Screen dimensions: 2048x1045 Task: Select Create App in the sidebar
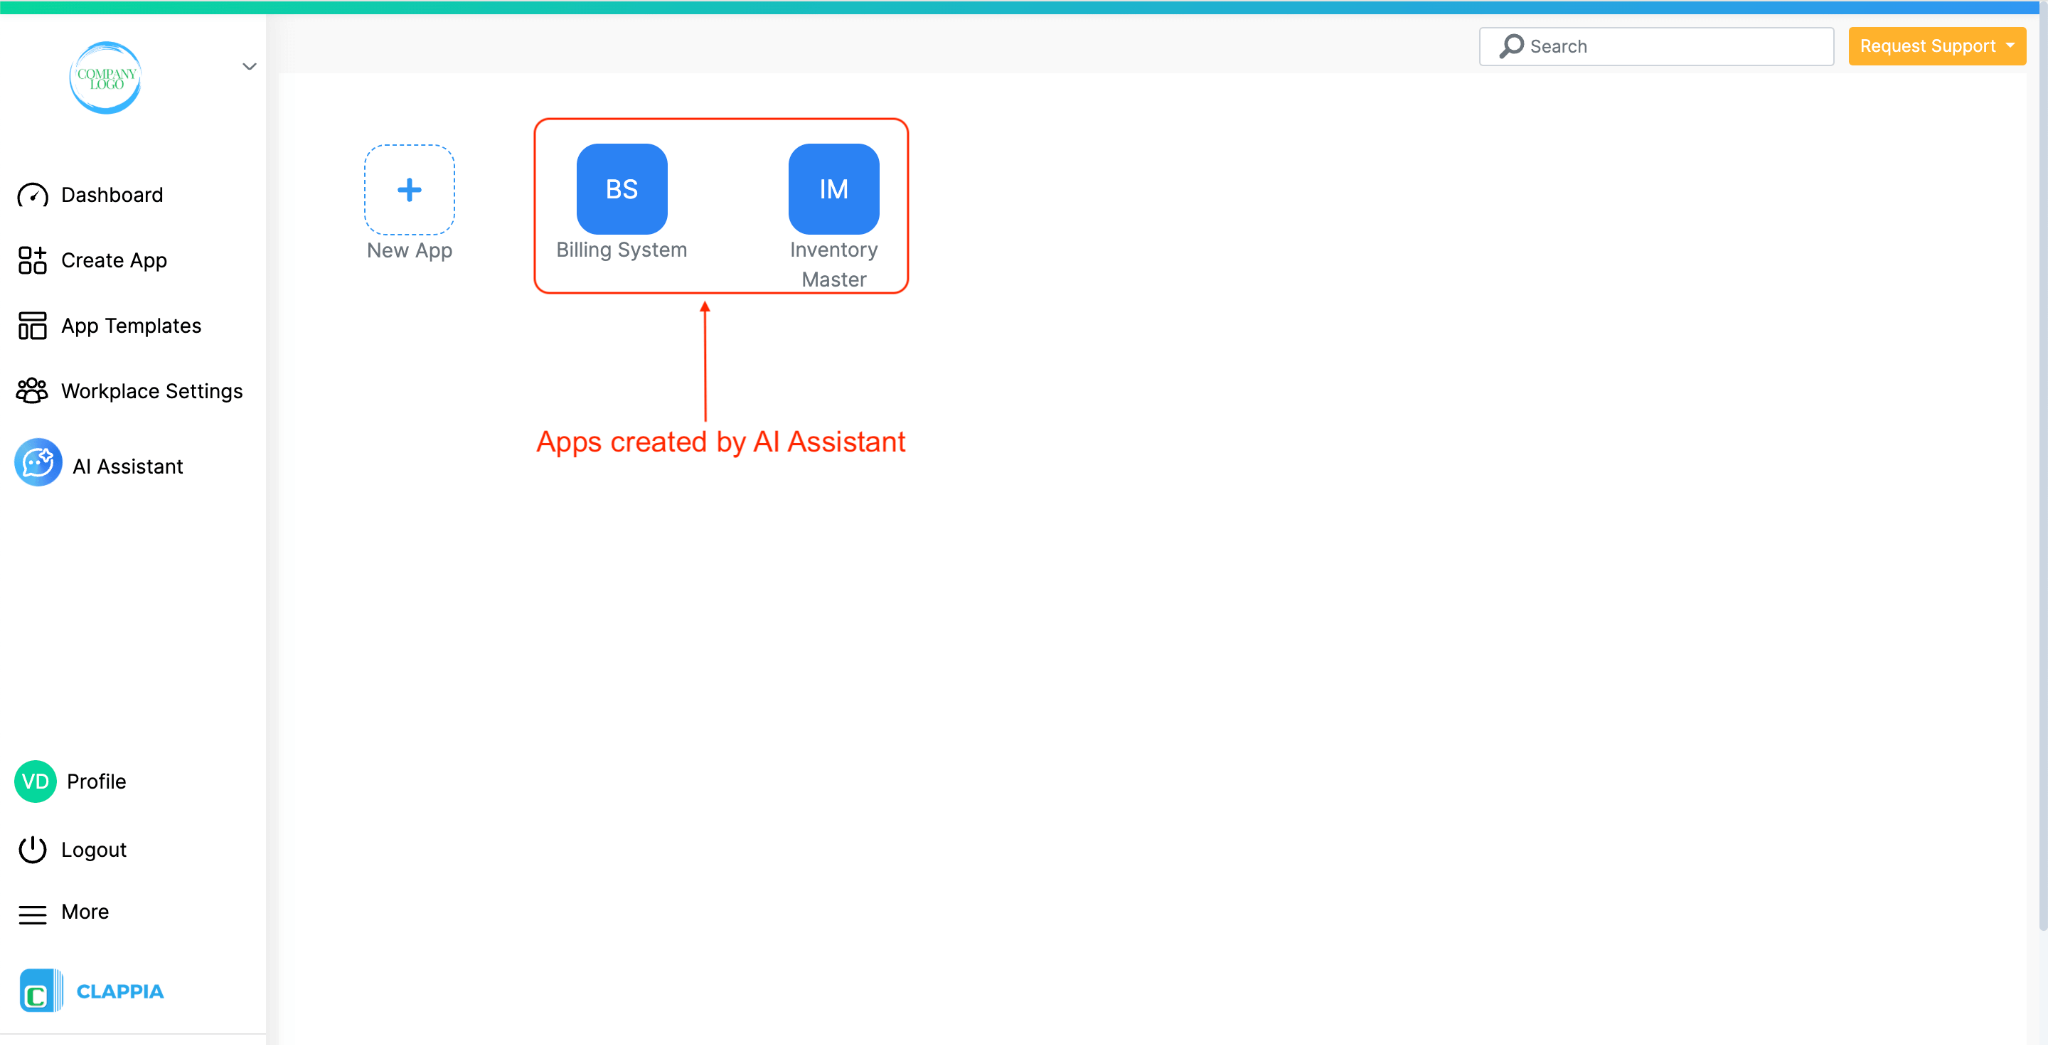pyautogui.click(x=113, y=260)
